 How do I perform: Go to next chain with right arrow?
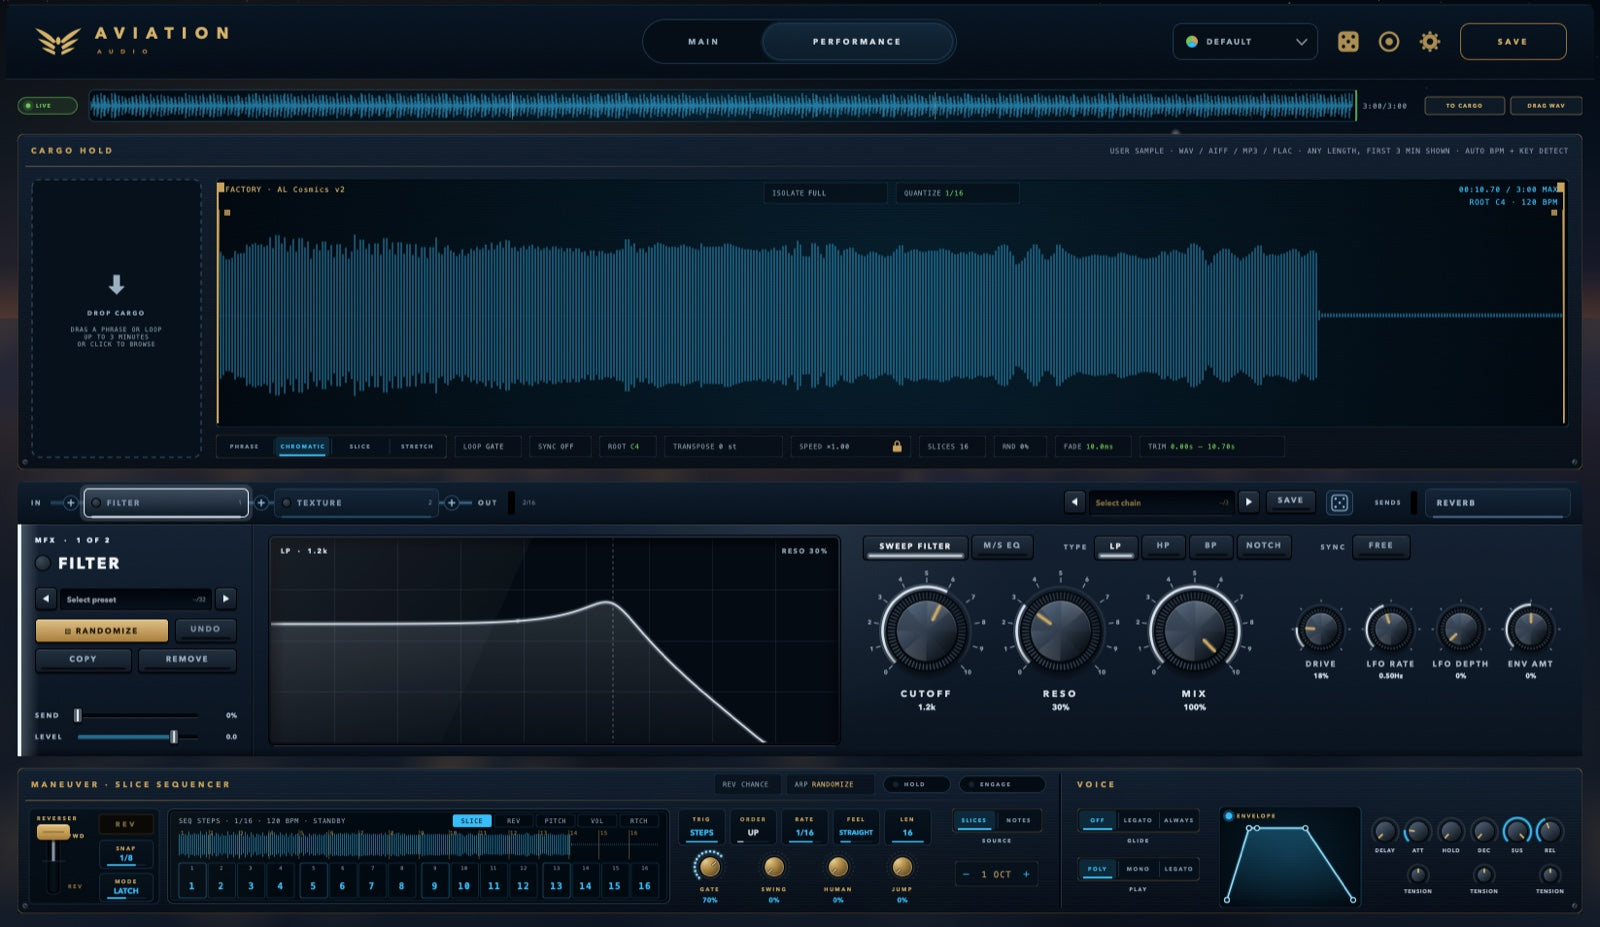pos(1248,502)
